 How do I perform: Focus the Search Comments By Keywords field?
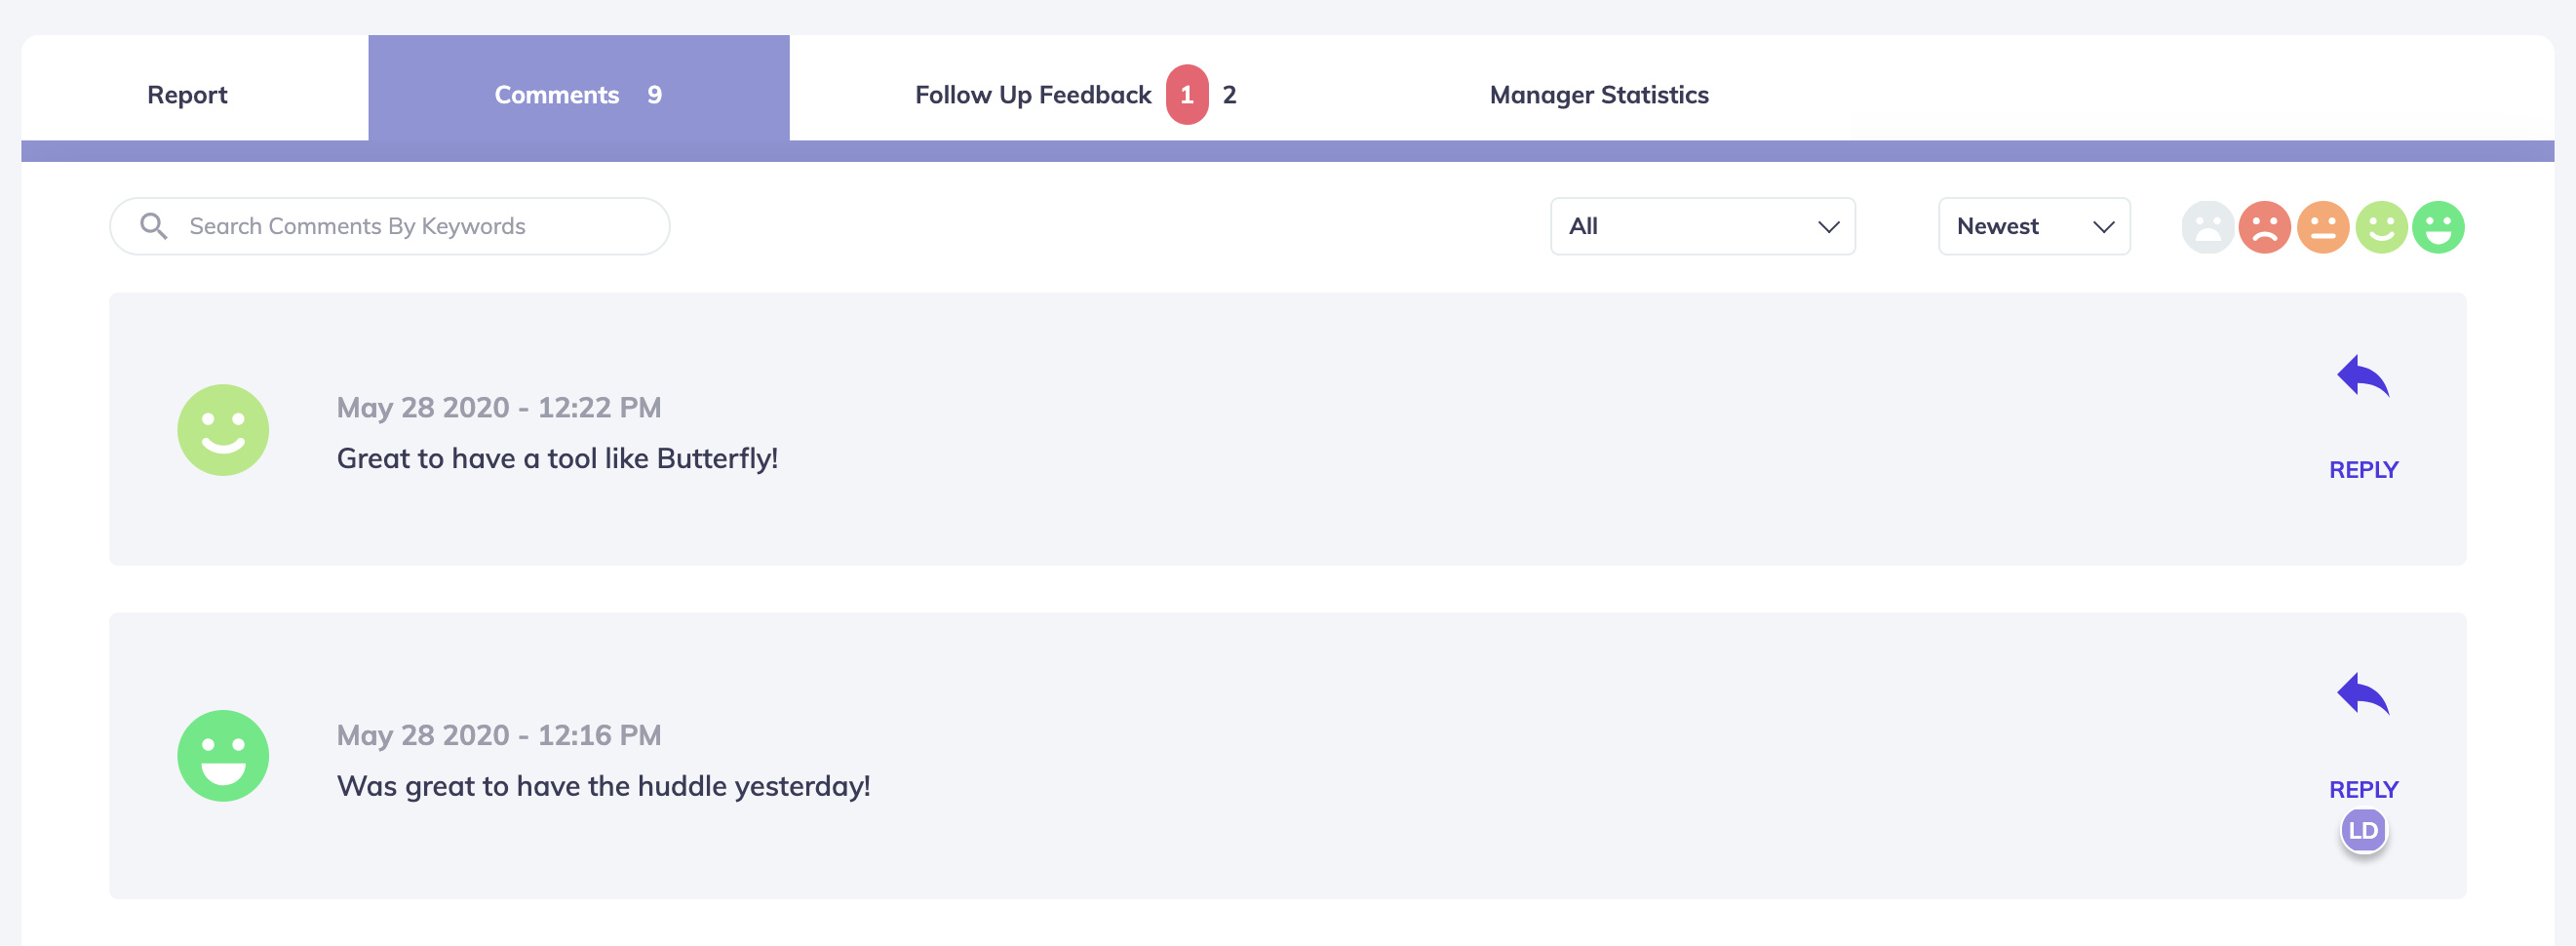click(389, 226)
